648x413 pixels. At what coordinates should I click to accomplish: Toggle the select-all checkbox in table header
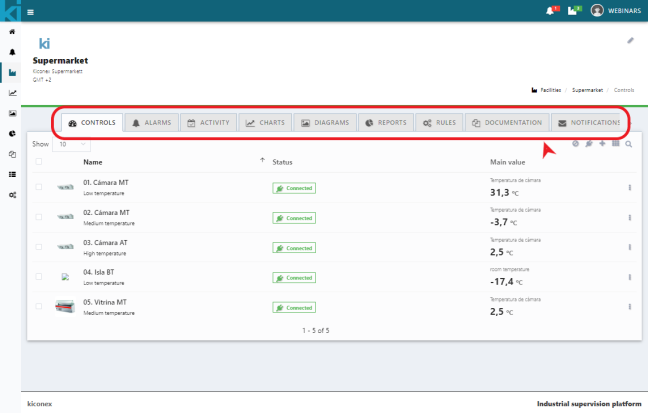(39, 161)
